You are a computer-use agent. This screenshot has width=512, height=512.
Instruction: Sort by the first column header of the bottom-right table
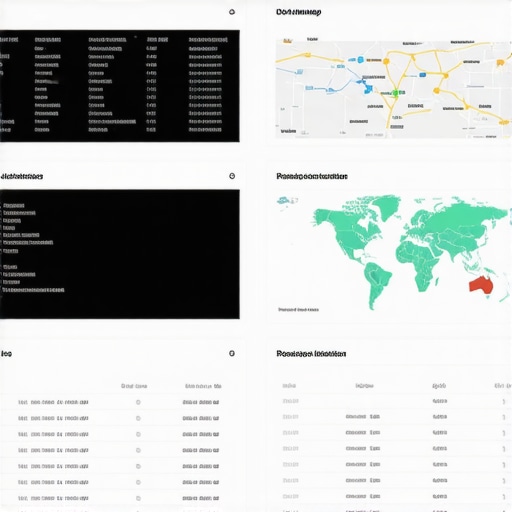point(289,386)
